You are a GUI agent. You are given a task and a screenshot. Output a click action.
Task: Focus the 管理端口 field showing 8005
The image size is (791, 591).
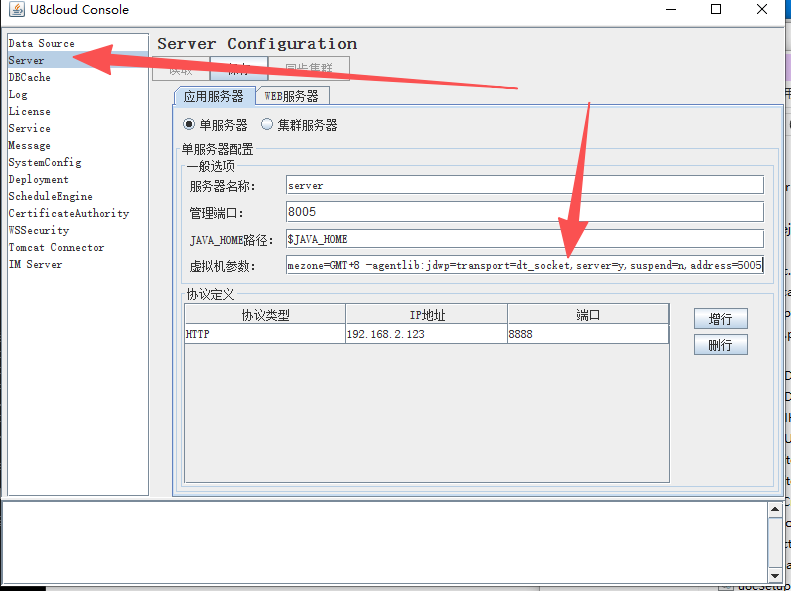(x=524, y=212)
